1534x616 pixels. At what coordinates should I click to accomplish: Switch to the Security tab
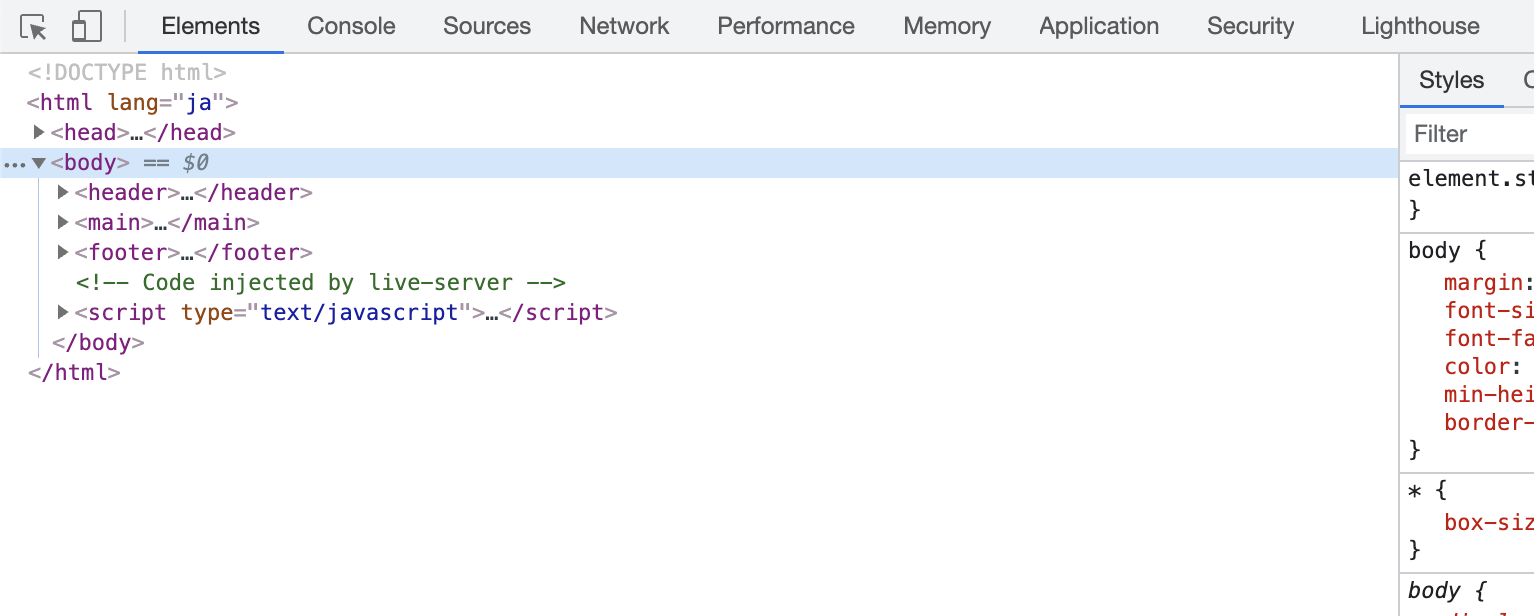(1250, 26)
